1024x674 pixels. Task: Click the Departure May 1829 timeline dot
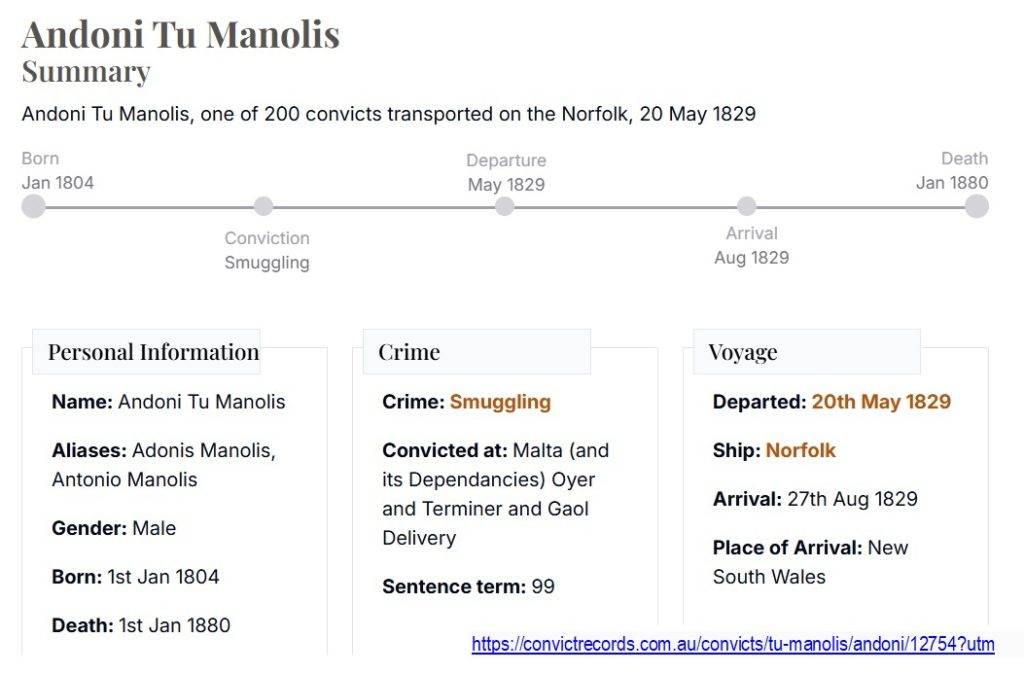(504, 206)
